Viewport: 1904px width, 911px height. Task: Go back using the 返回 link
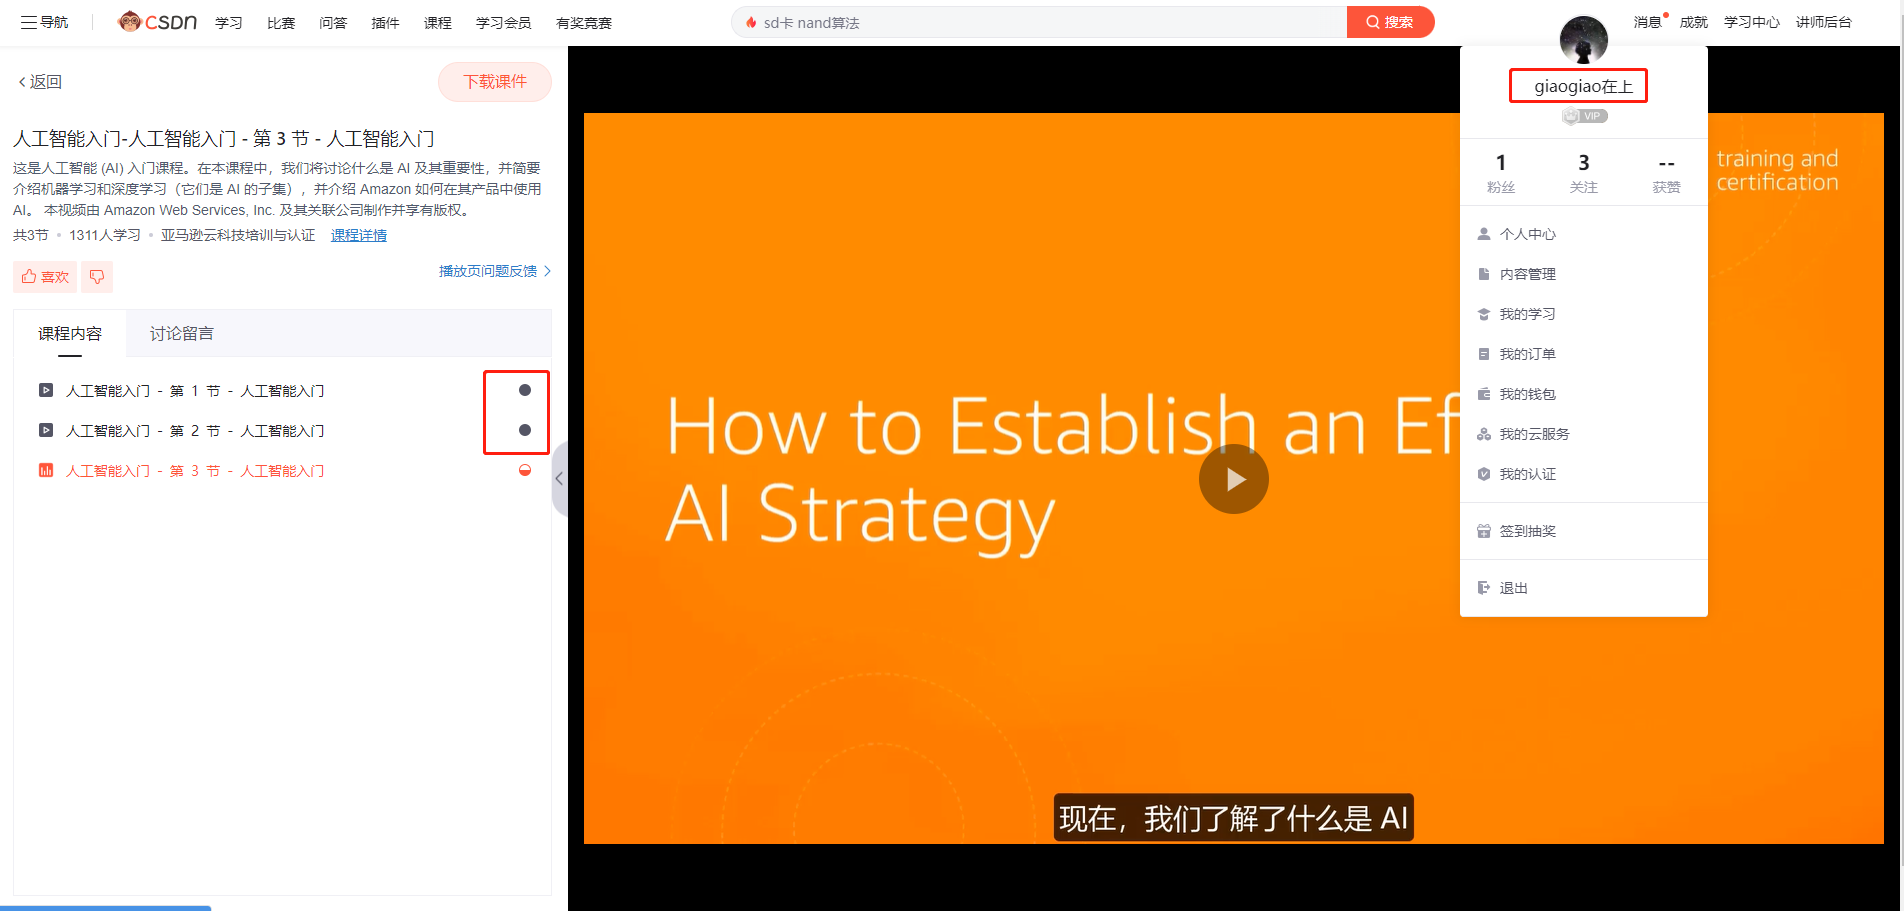(40, 82)
